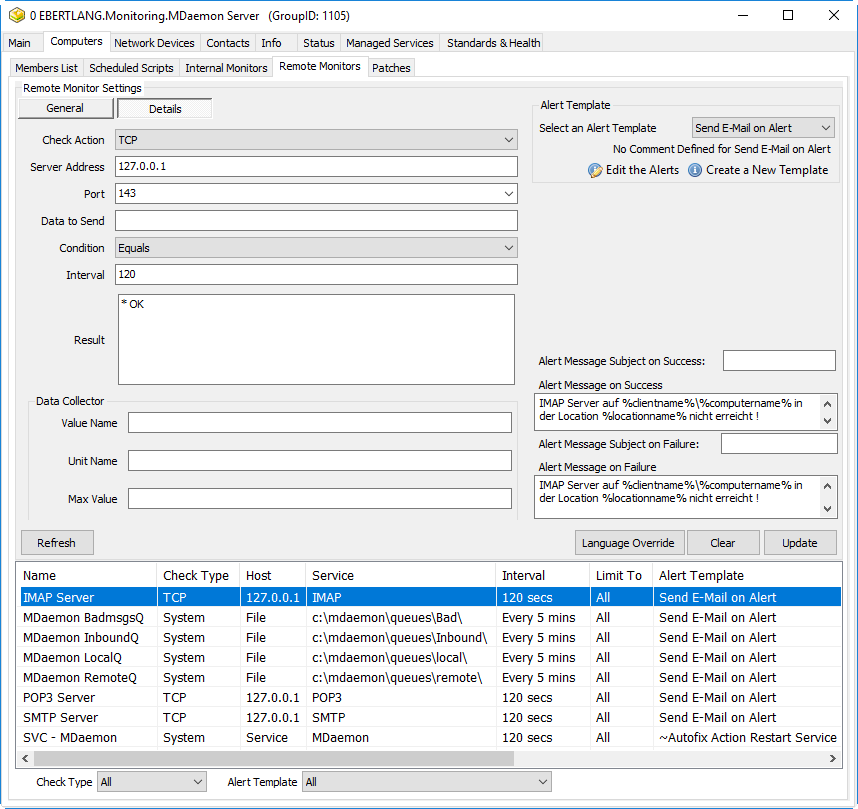The width and height of the screenshot is (858, 809).
Task: Select the POP3 Server monitor row
Action: [x=59, y=697]
